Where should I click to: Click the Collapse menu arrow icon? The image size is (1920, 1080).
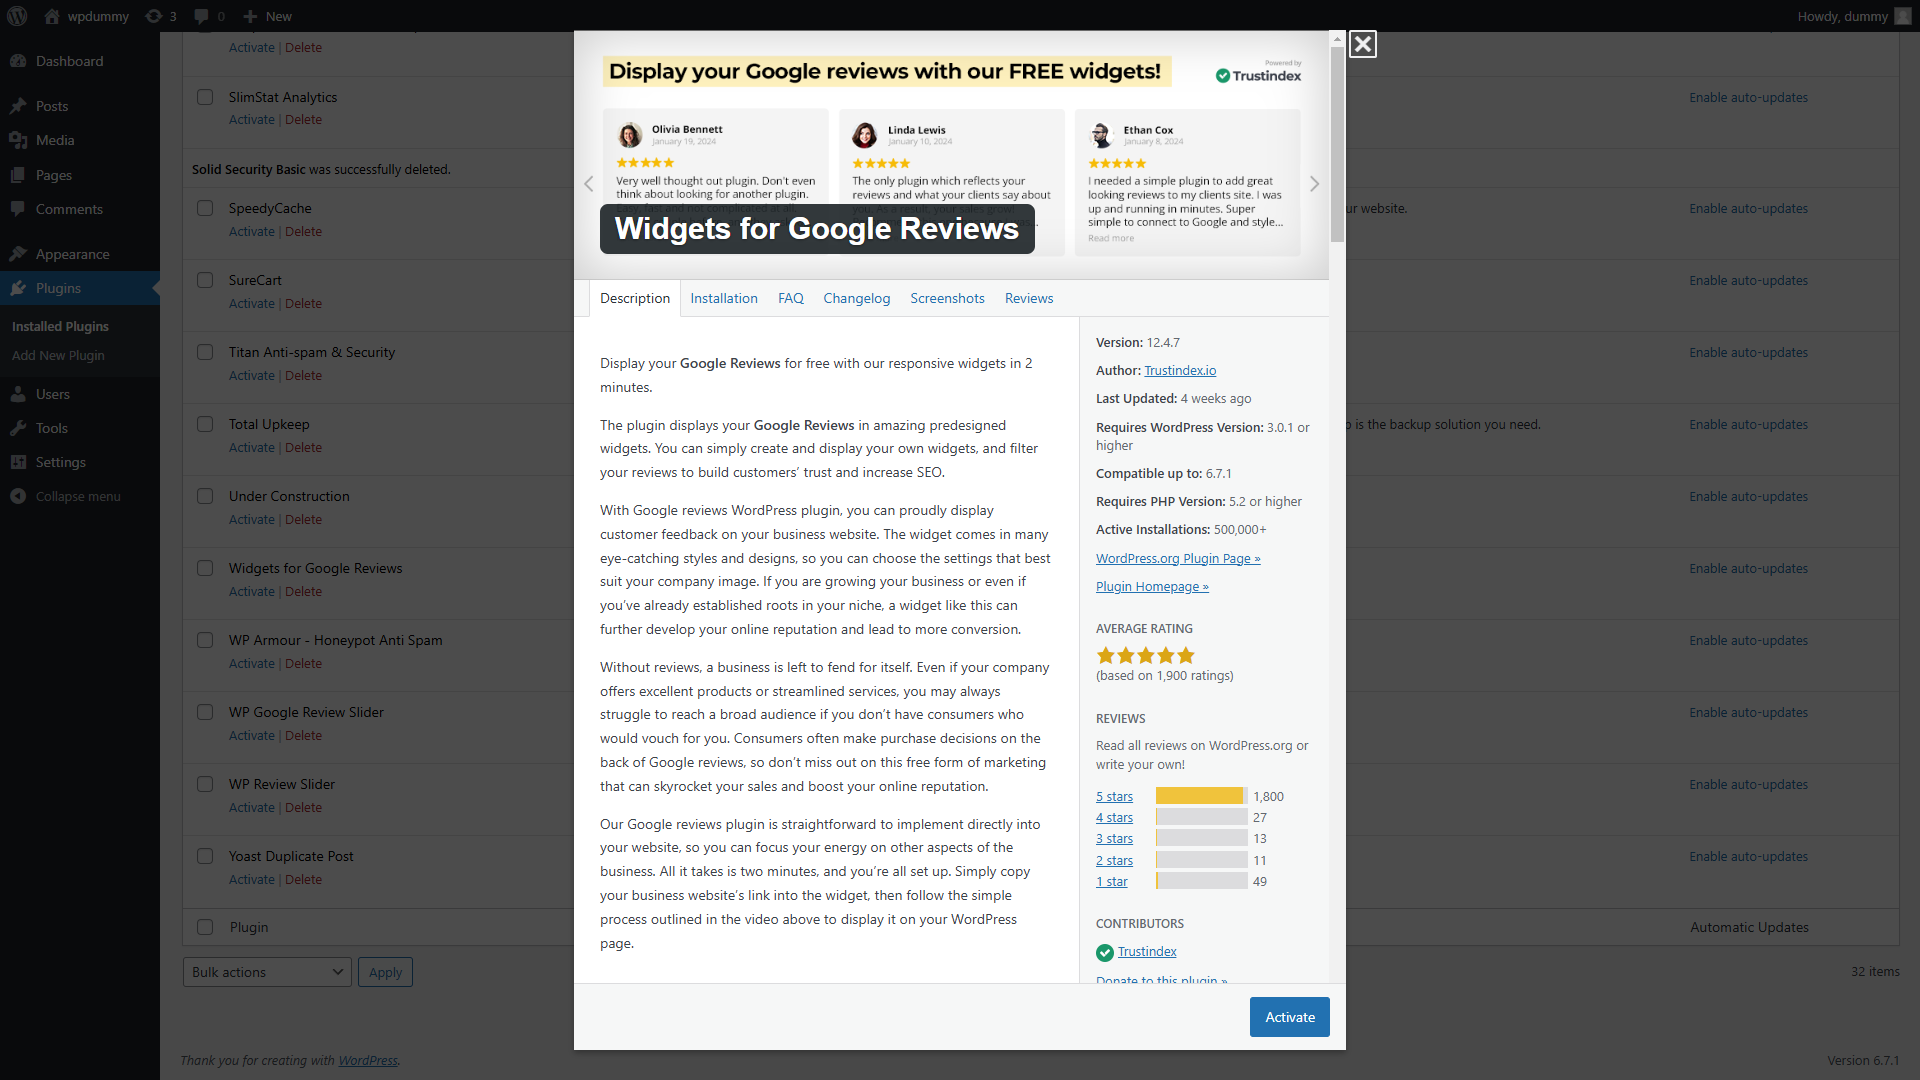[x=18, y=496]
